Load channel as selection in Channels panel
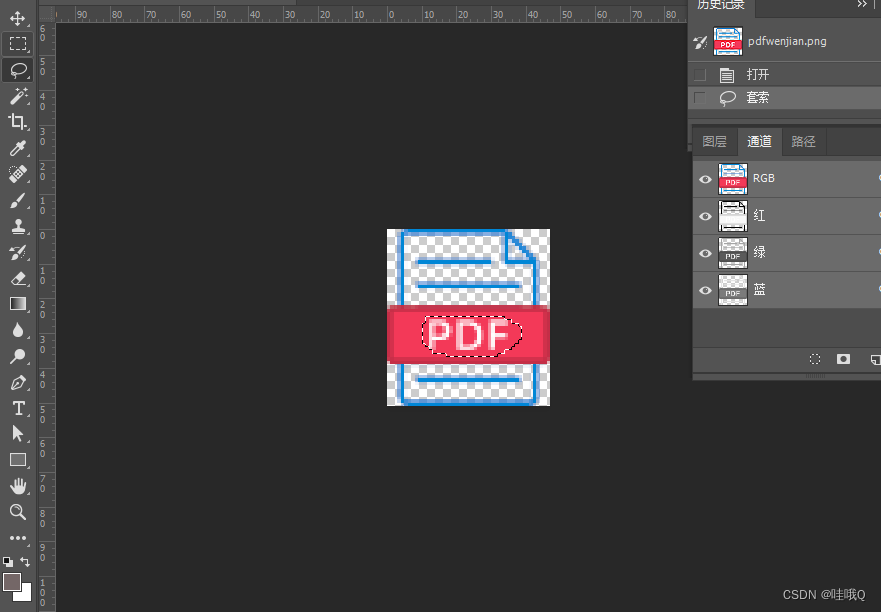 tap(815, 358)
